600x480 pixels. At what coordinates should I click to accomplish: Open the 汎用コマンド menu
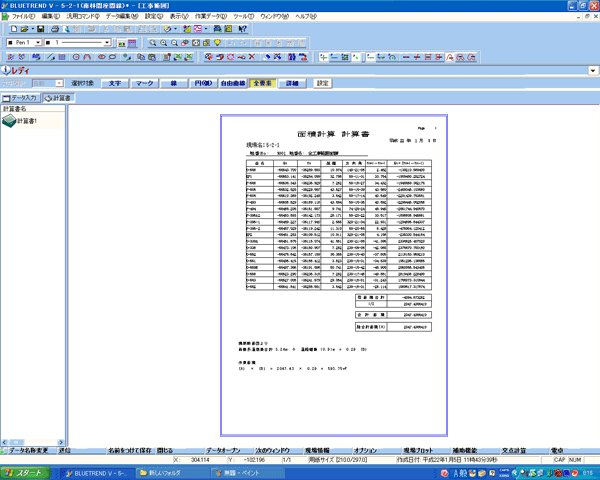point(83,16)
